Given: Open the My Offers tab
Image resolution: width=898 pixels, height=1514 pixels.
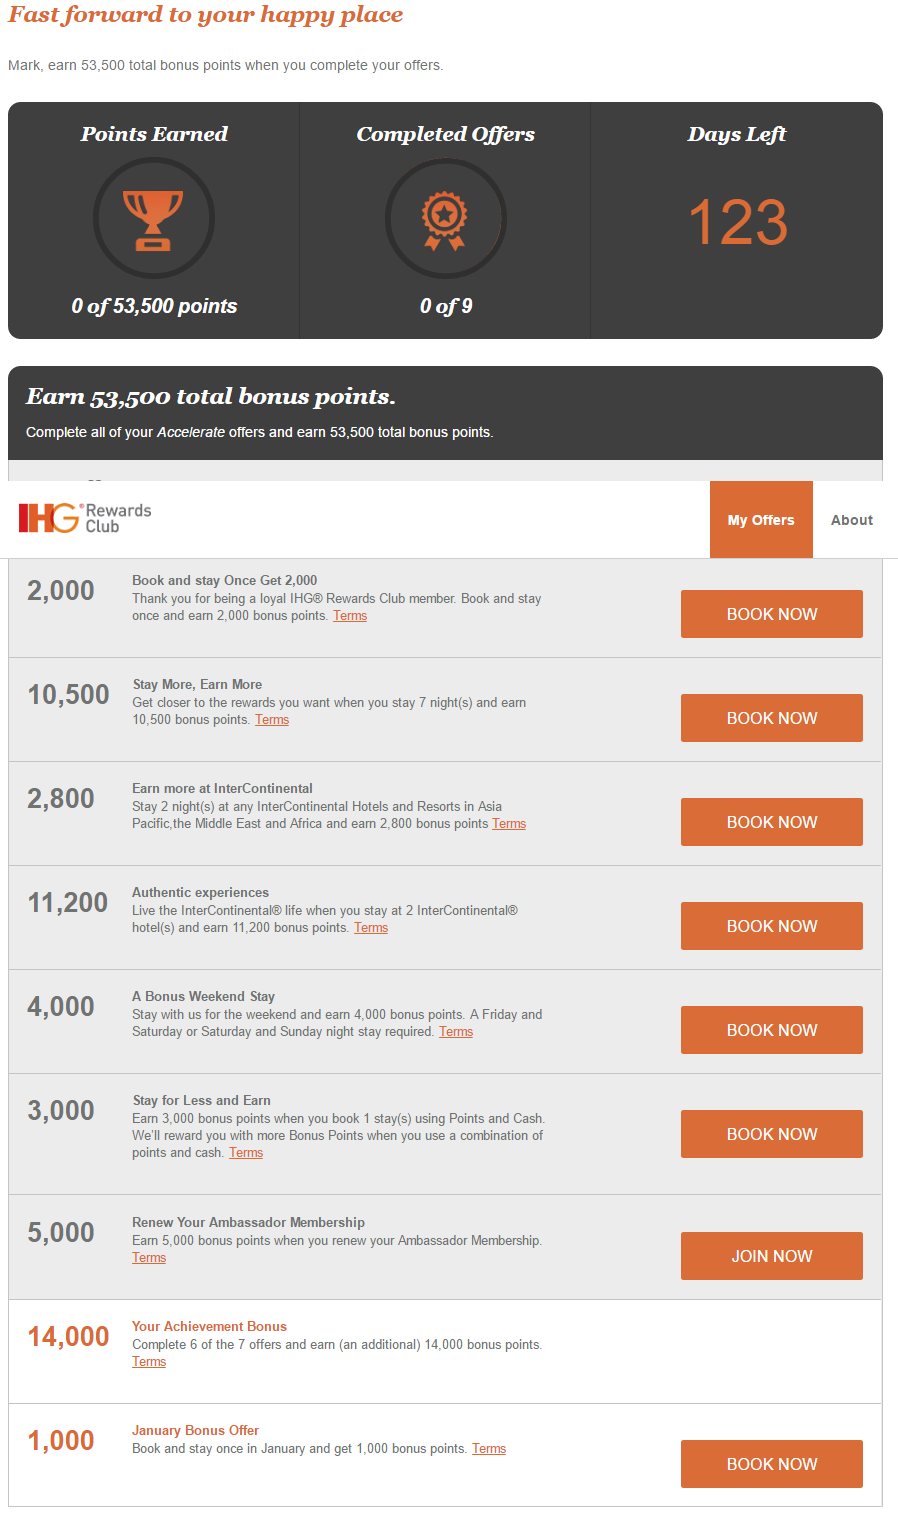Looking at the screenshot, I should tap(761, 520).
